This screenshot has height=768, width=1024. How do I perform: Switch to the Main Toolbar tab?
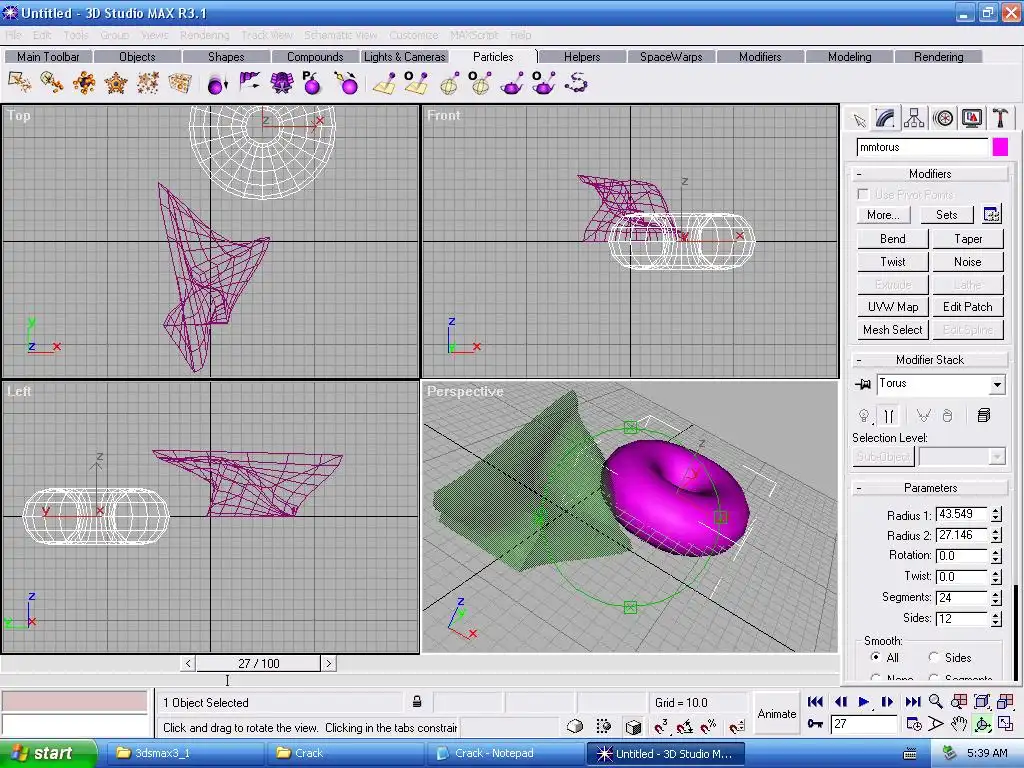[48, 57]
